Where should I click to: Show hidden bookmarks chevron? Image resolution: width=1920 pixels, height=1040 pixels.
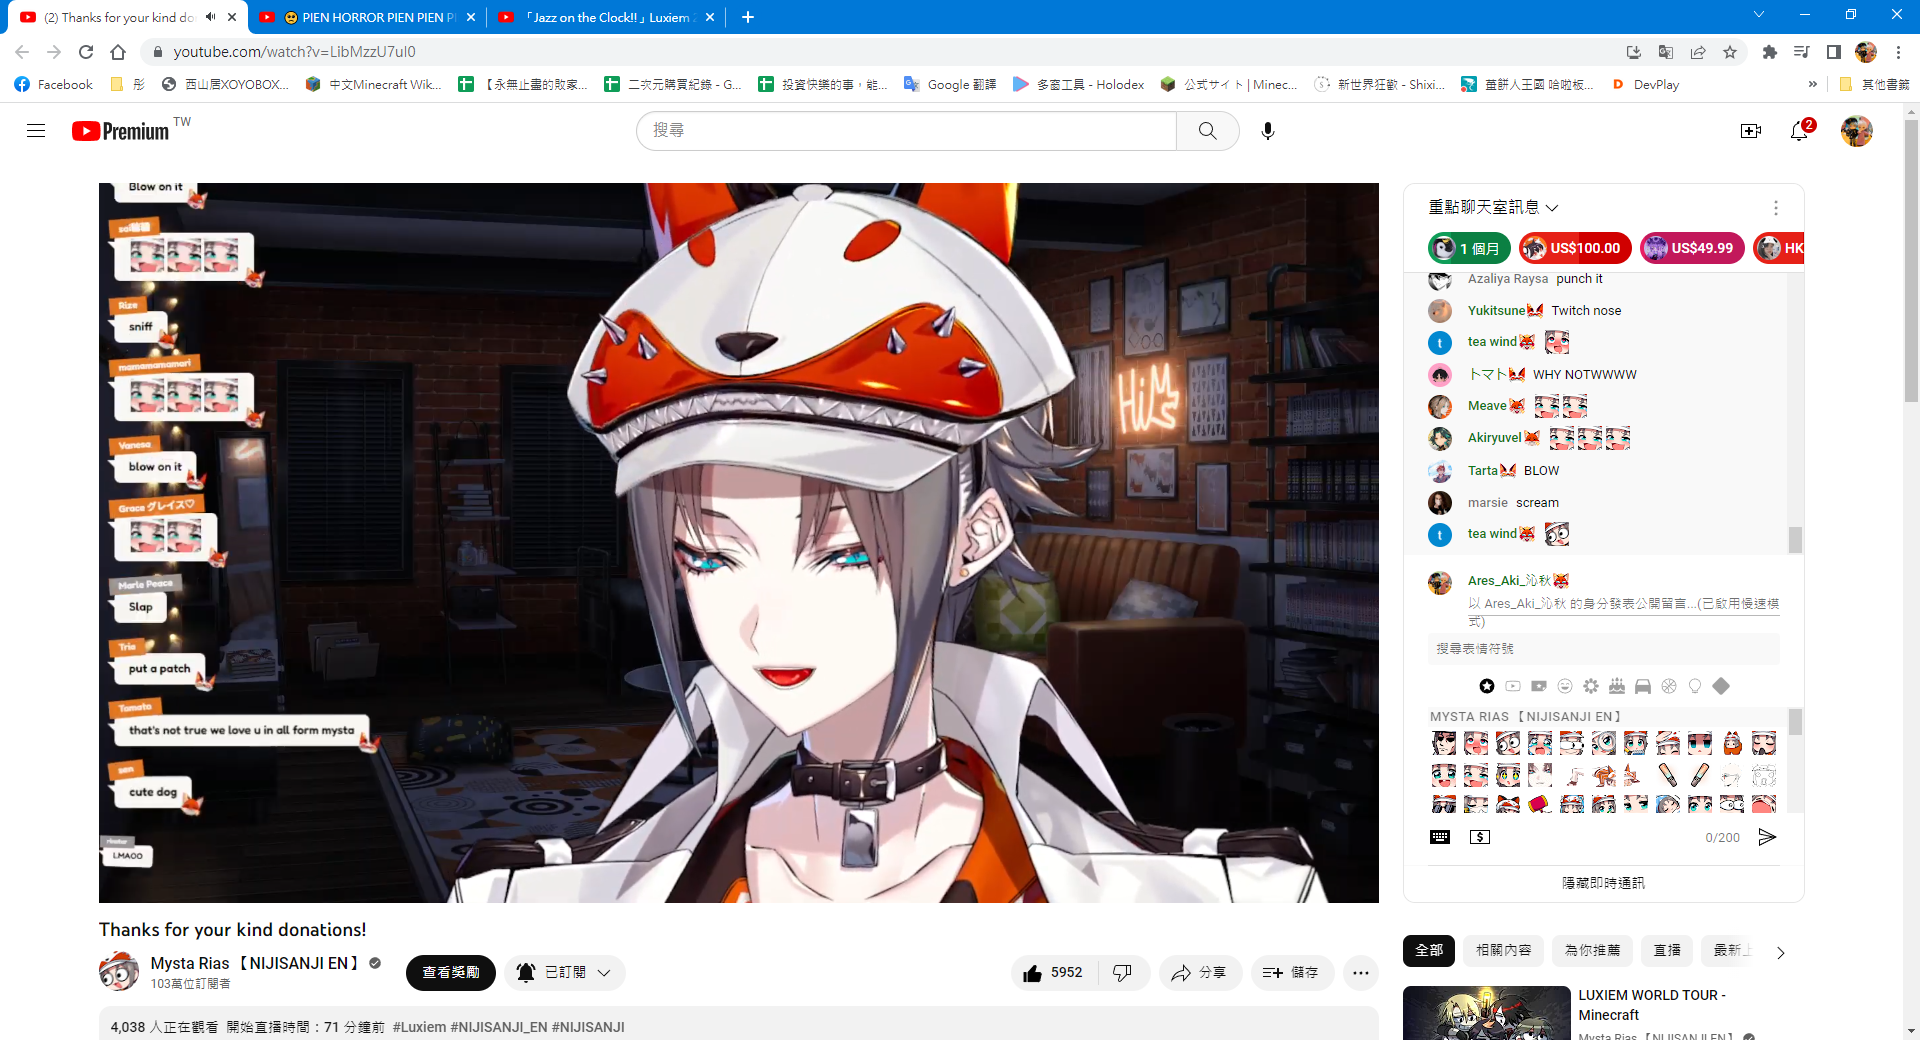pyautogui.click(x=1813, y=85)
